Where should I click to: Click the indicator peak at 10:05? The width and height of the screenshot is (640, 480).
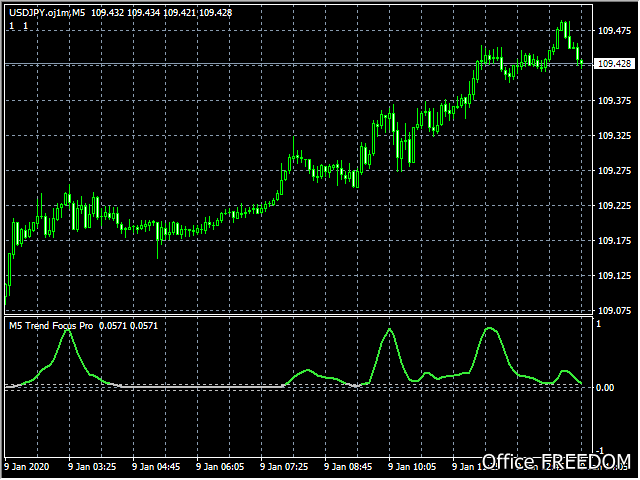389,330
